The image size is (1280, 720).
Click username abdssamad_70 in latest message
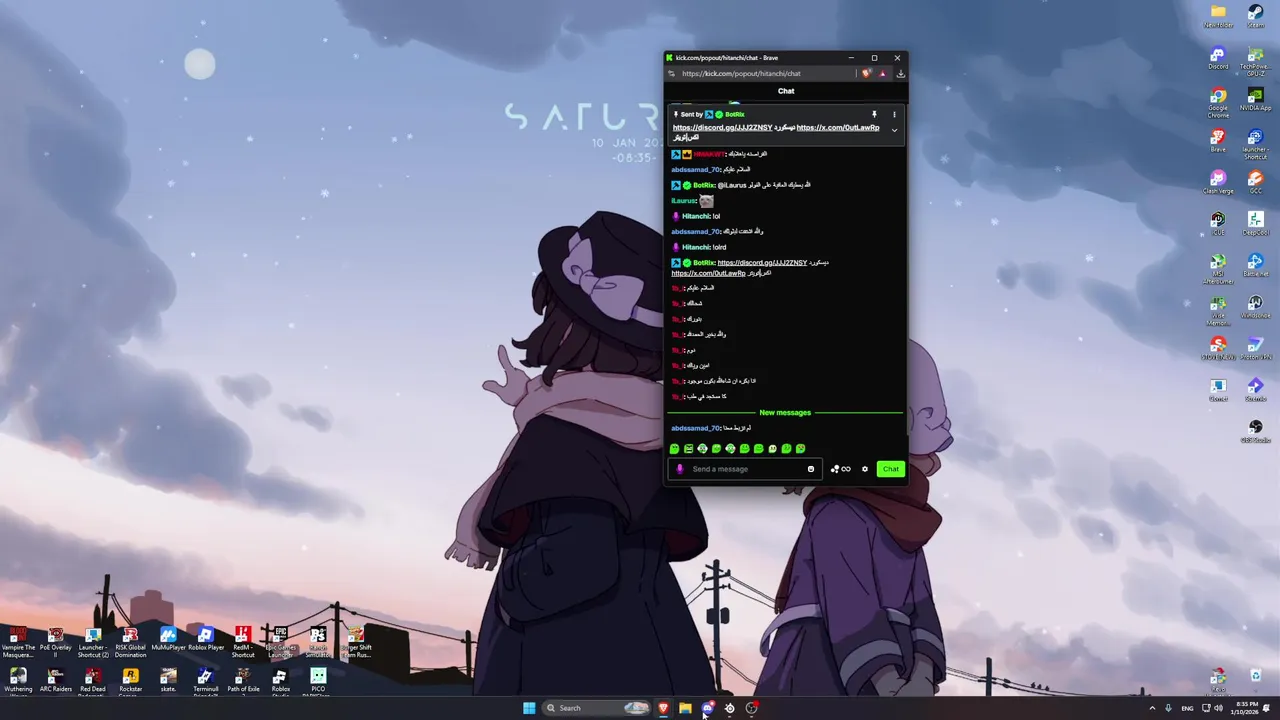[x=695, y=428]
